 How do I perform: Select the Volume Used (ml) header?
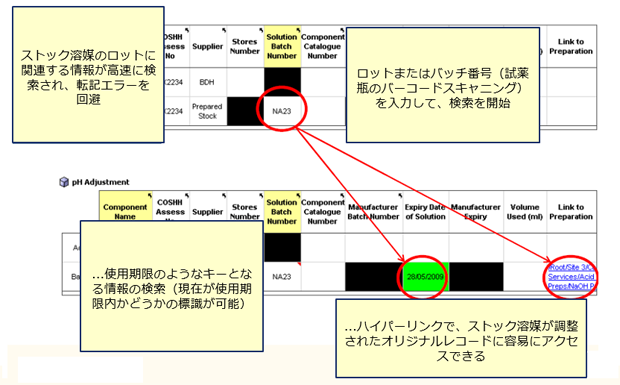(x=525, y=211)
